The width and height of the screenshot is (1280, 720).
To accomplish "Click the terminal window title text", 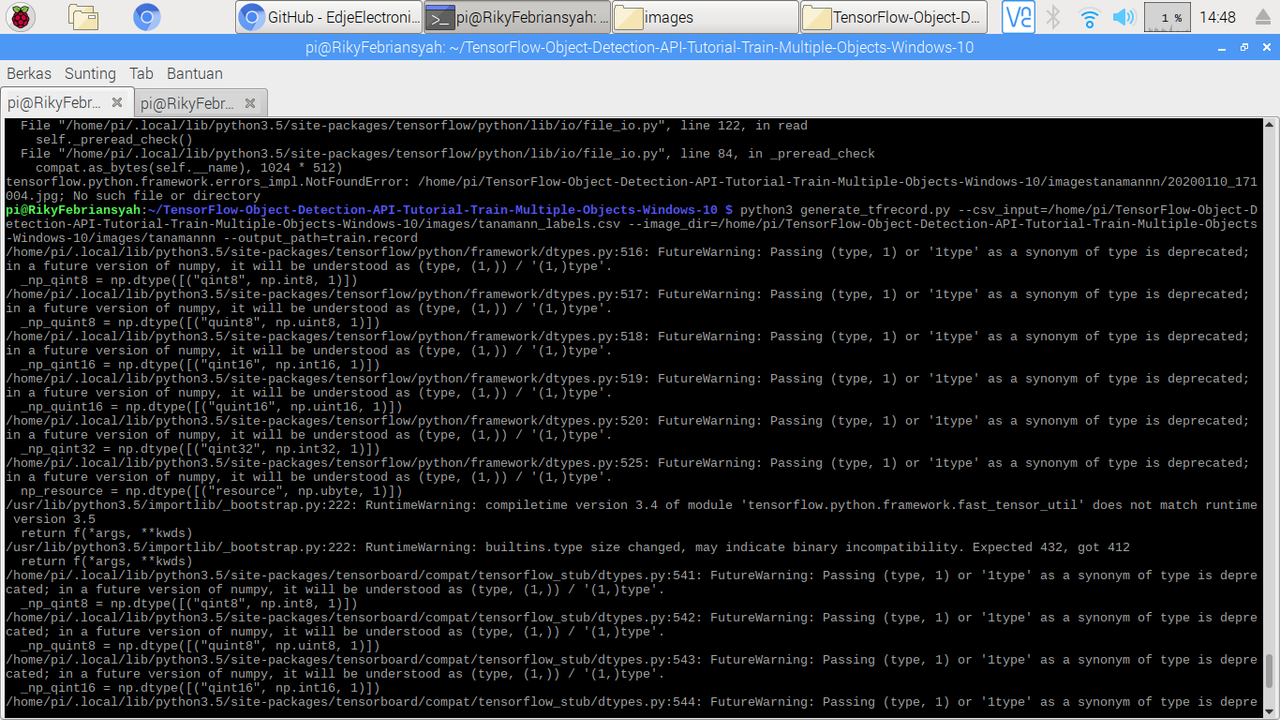I will click(x=640, y=47).
